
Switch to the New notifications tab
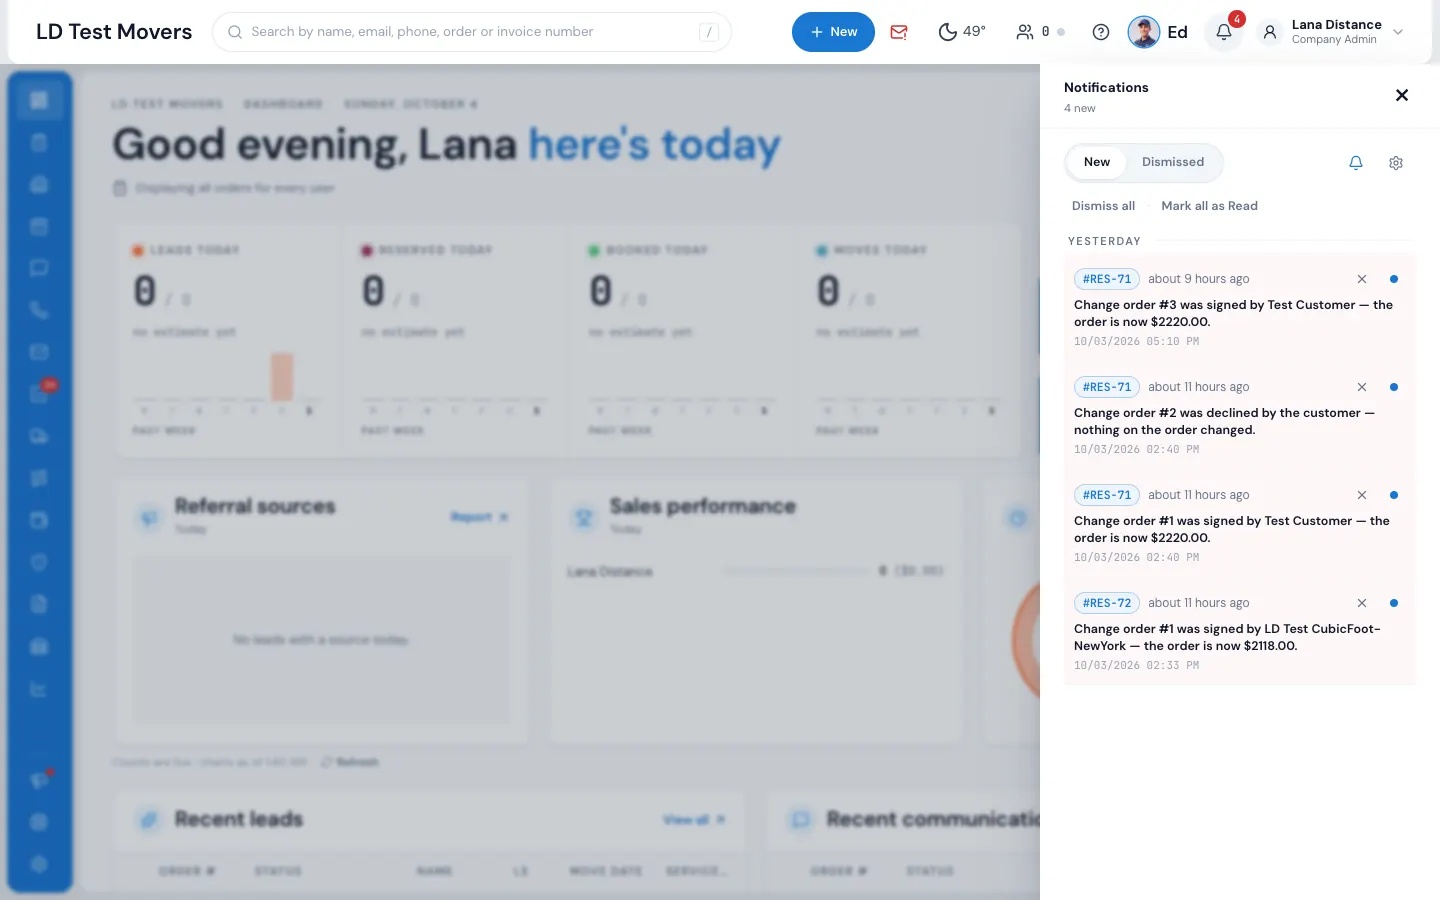click(x=1097, y=162)
